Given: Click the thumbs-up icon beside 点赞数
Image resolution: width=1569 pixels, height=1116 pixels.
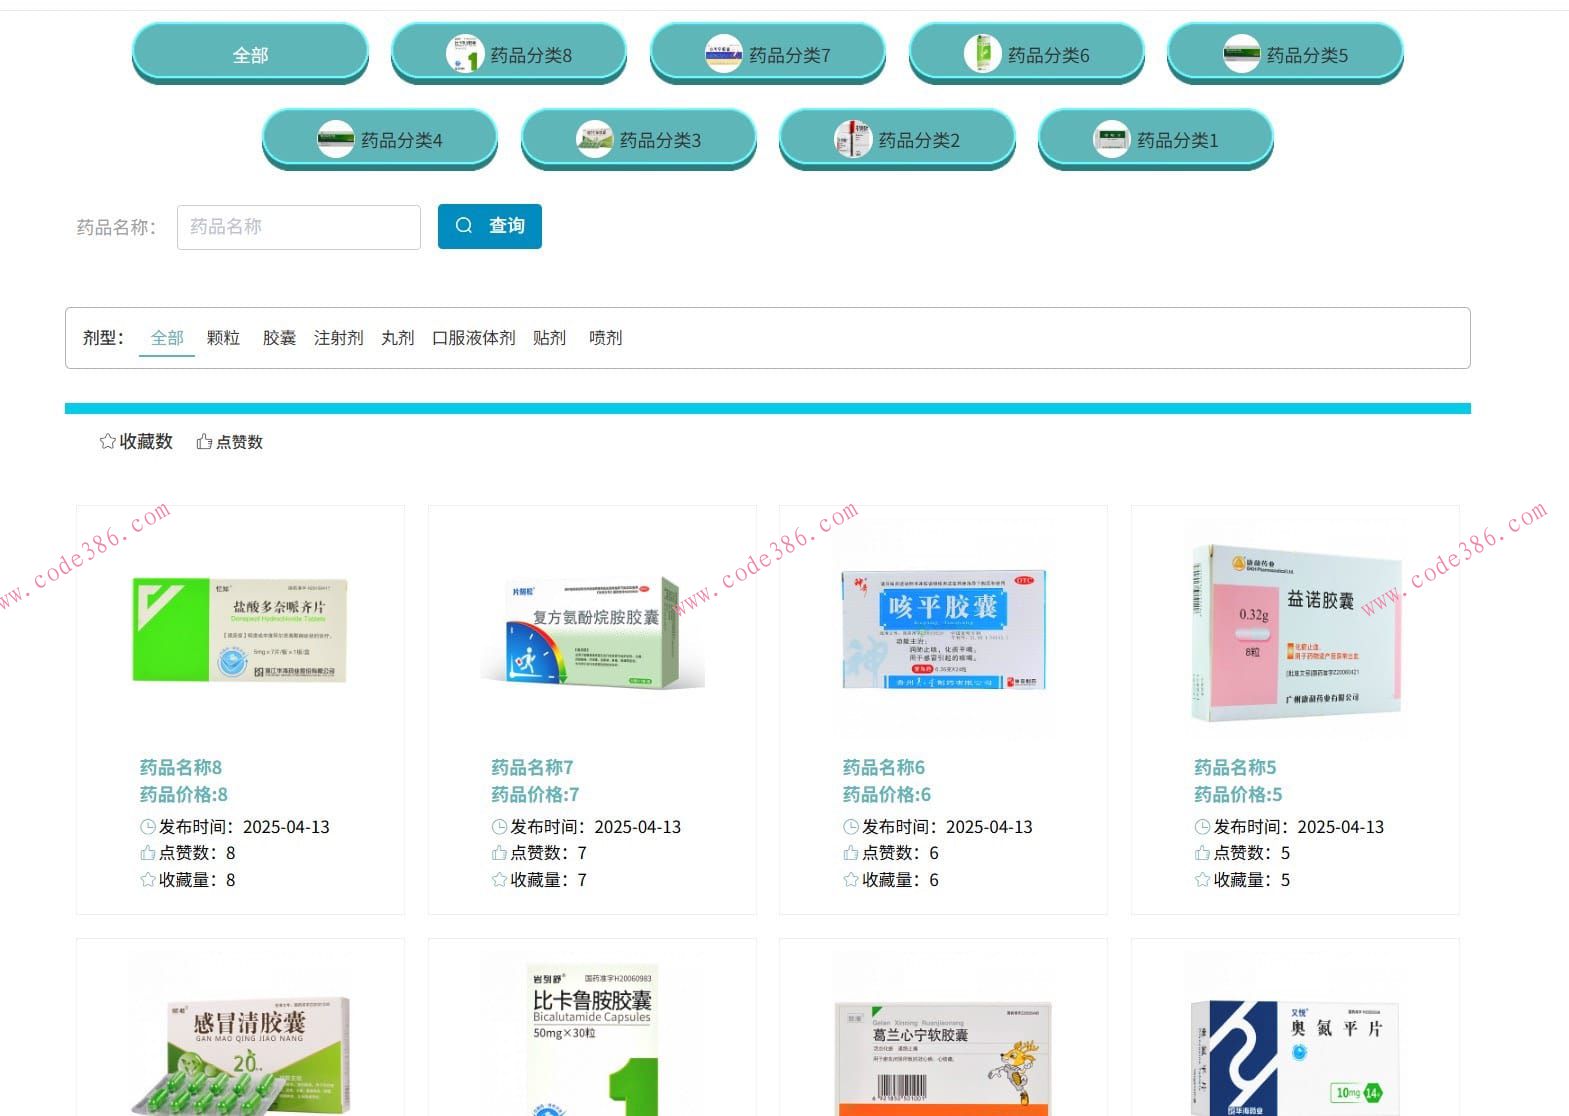Looking at the screenshot, I should [204, 442].
